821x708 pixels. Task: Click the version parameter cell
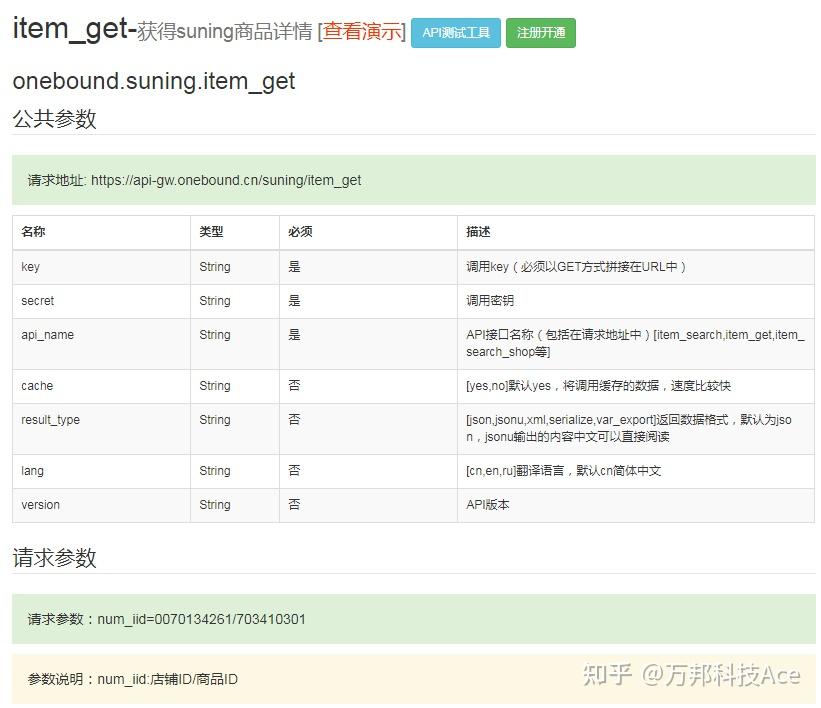pos(40,504)
